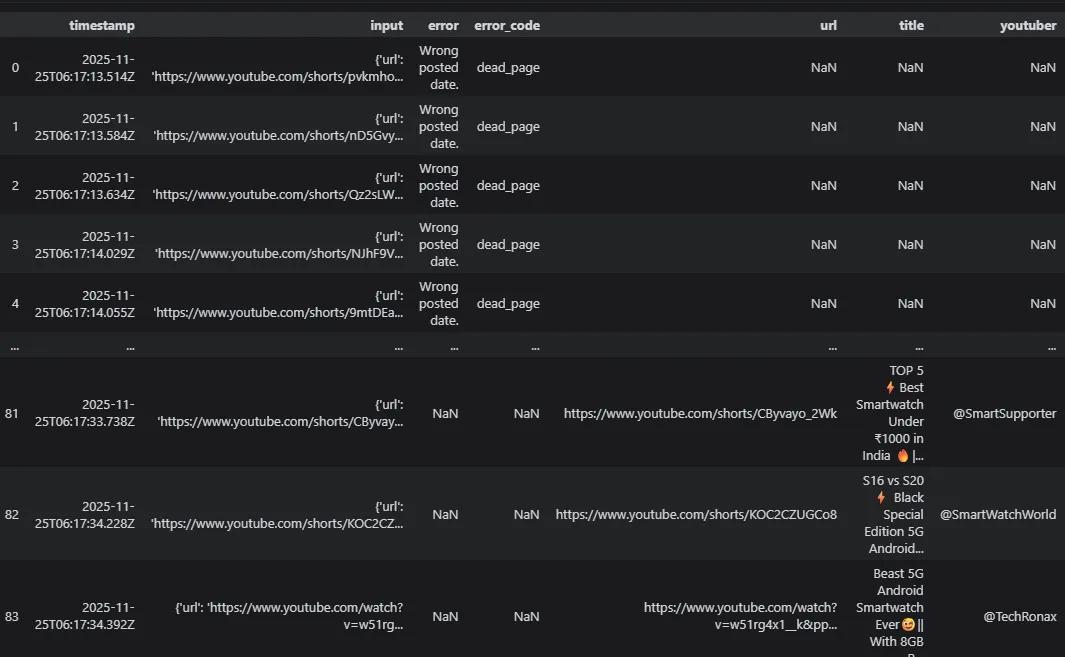Click the "error_code" column header
Image resolution: width=1065 pixels, height=657 pixels.
[506, 26]
